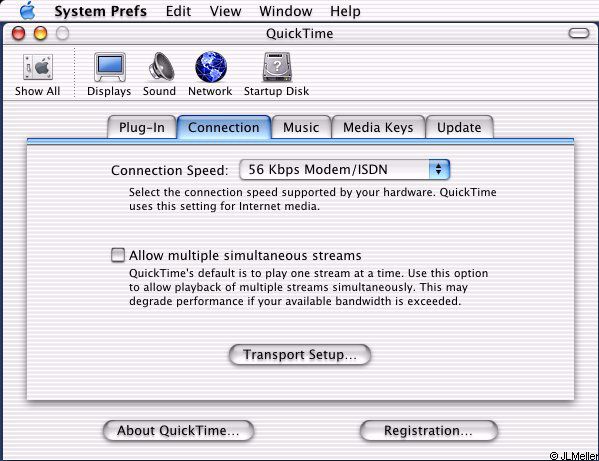This screenshot has height=461, width=599.
Task: Open the Edit menu
Action: point(178,11)
